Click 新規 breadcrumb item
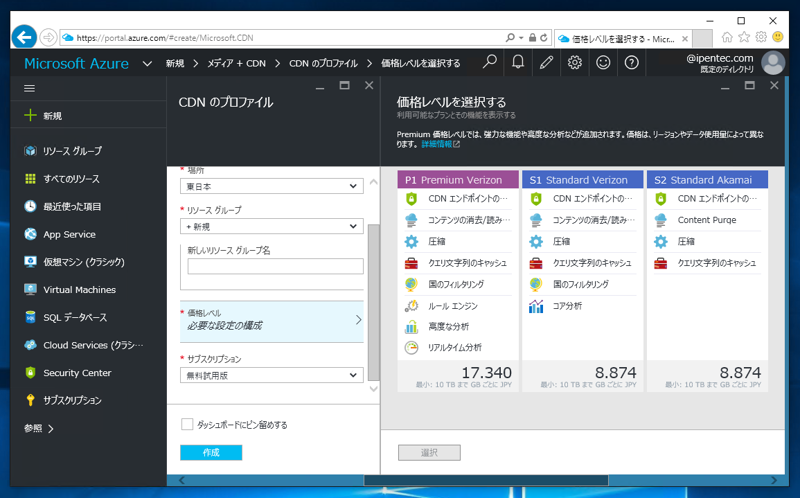 (174, 63)
